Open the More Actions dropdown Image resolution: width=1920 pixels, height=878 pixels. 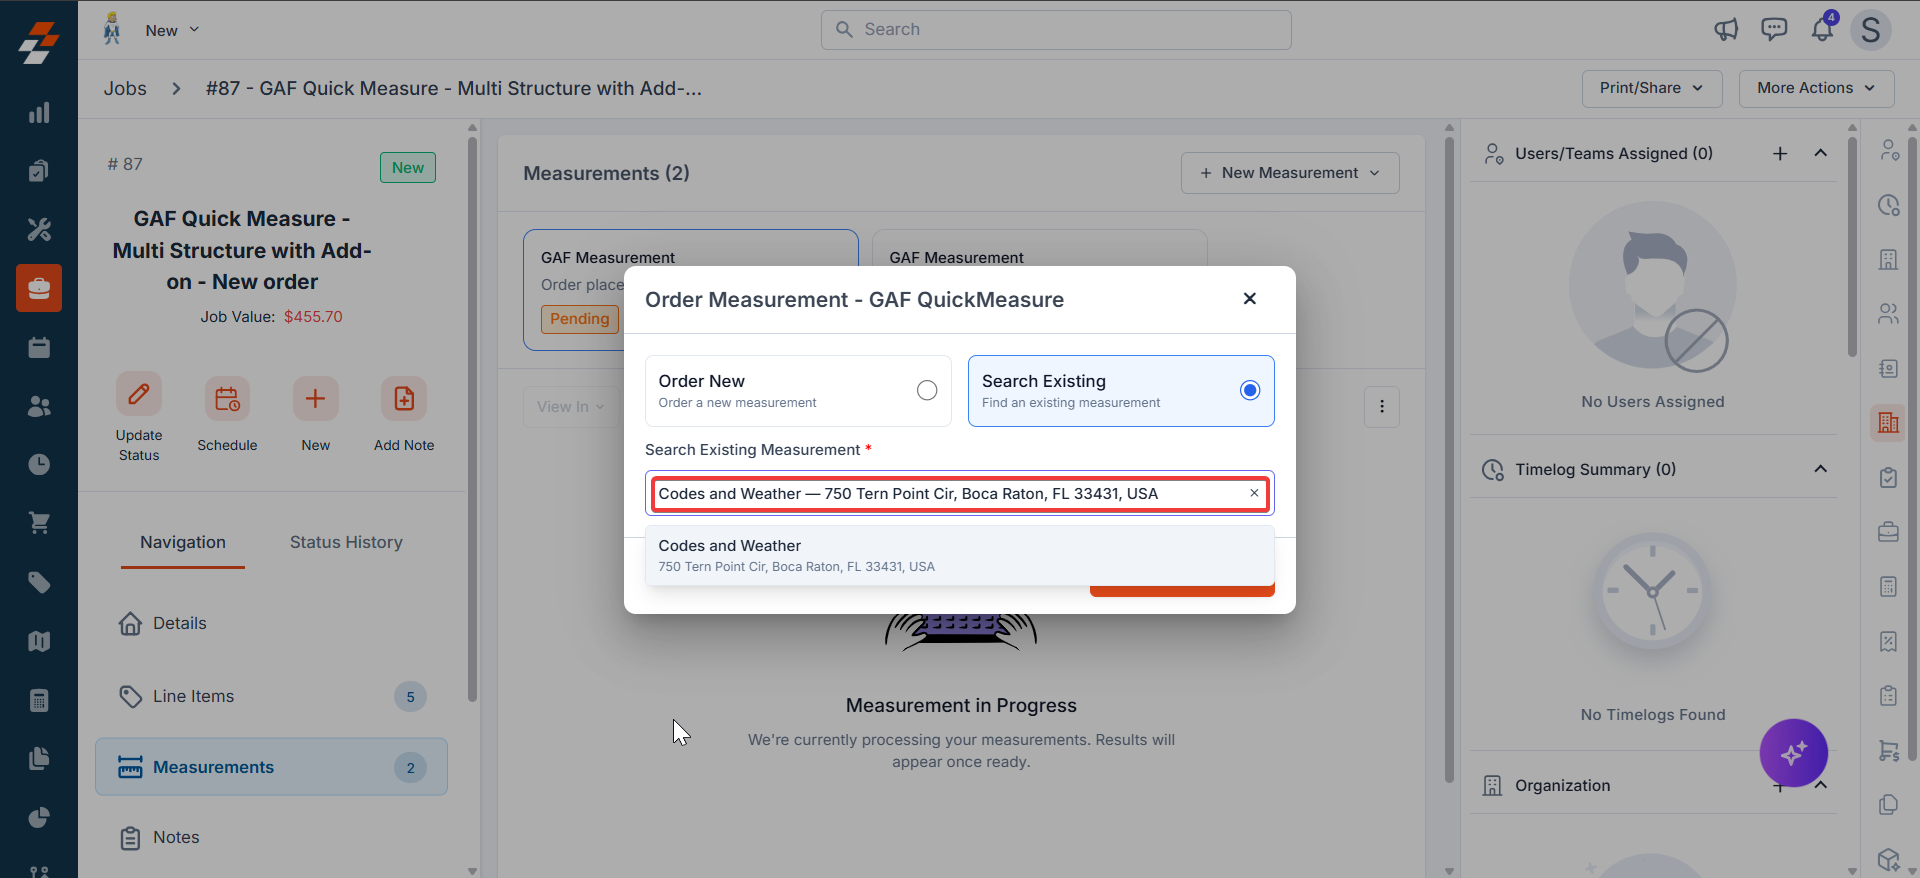[1816, 88]
